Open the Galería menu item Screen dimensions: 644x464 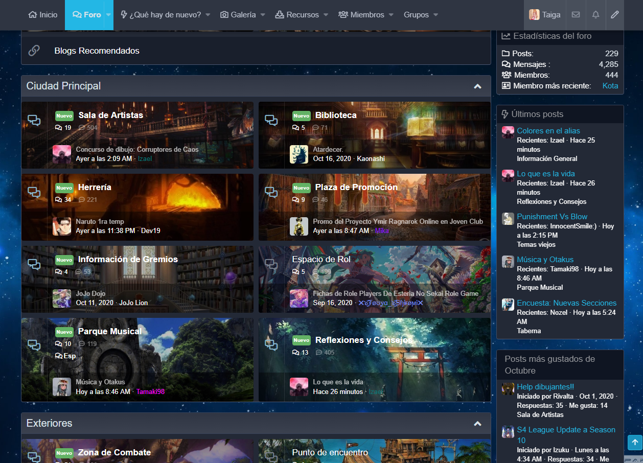(x=238, y=15)
